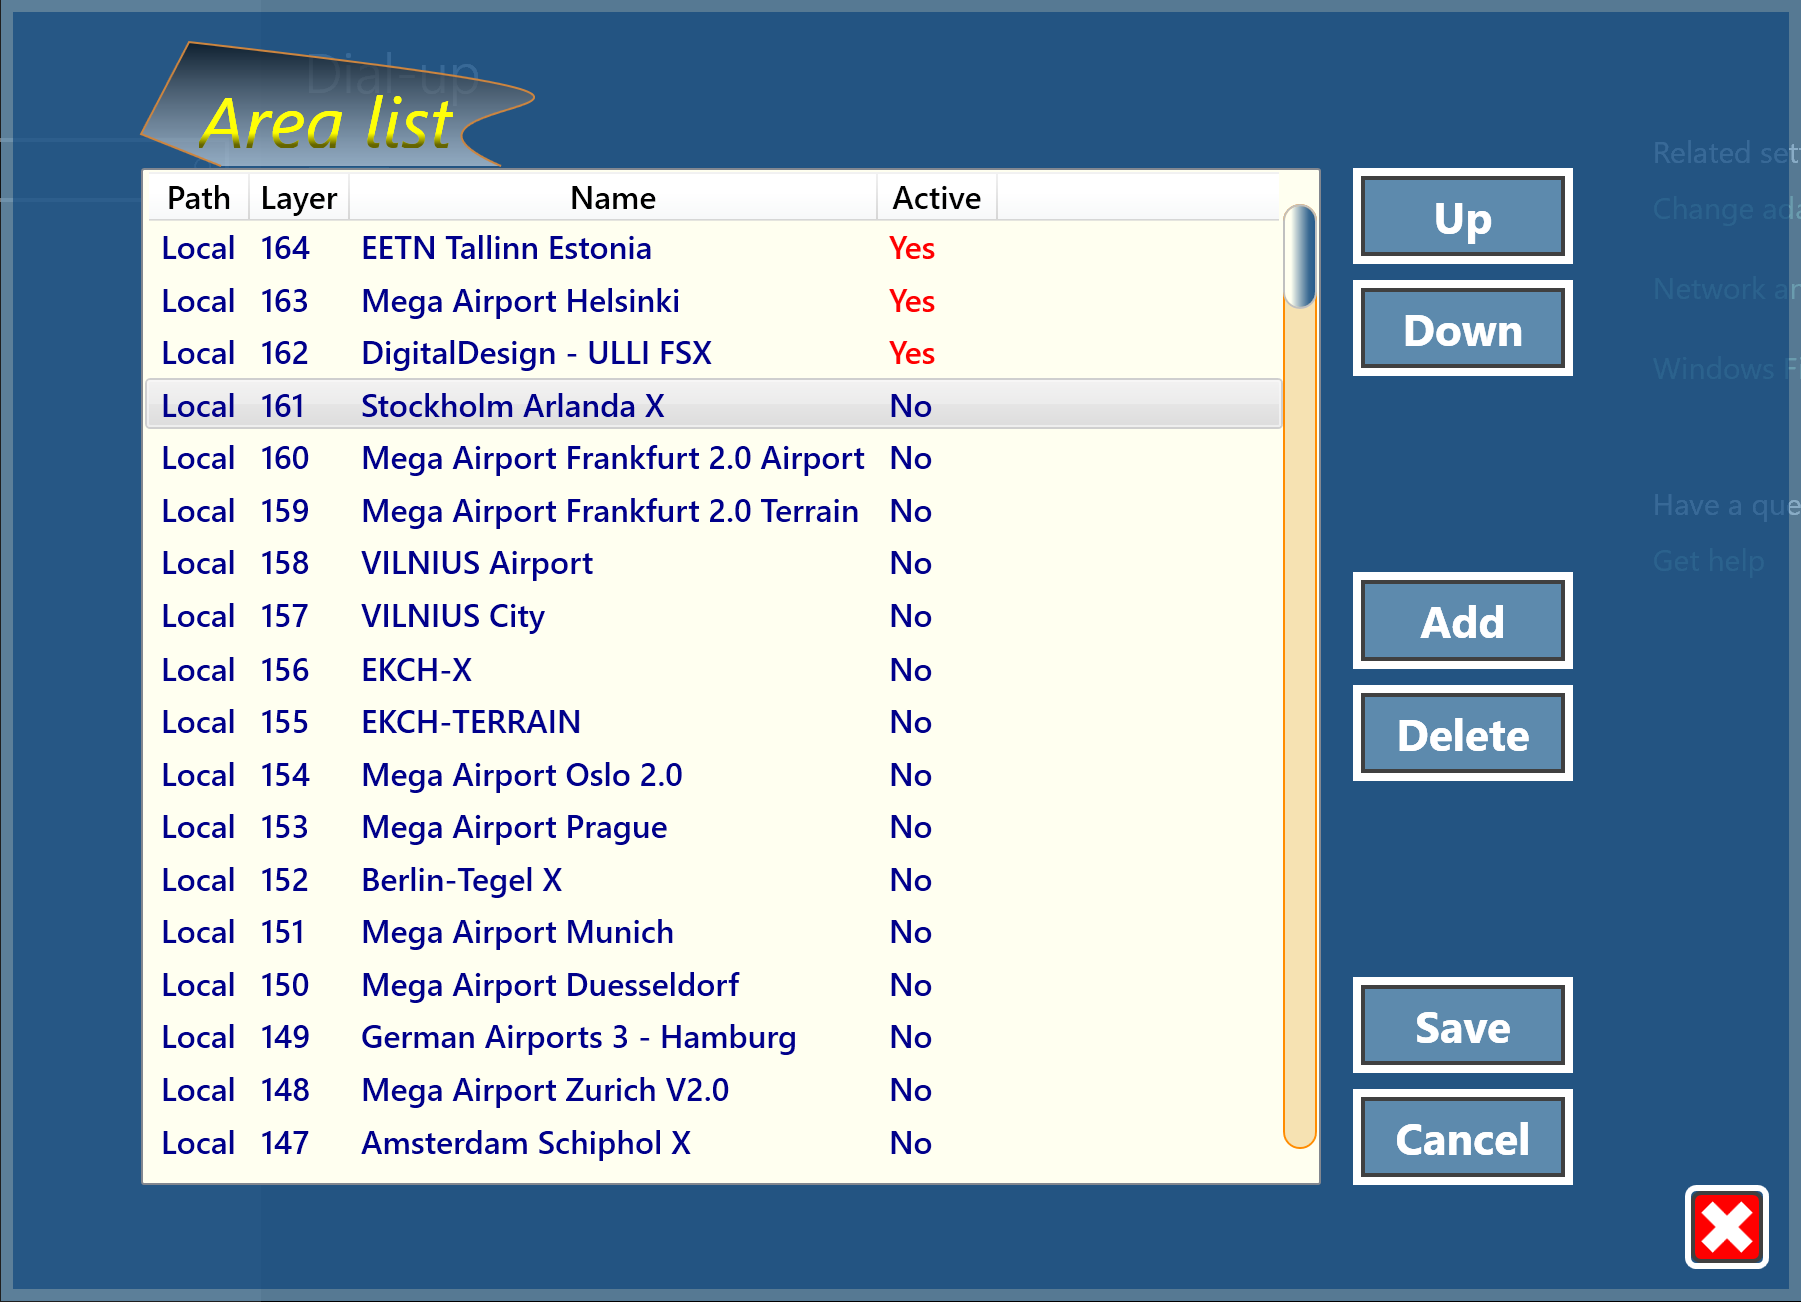This screenshot has width=1801, height=1302.
Task: Click the No status for Mega Airport Prague
Action: tap(911, 827)
